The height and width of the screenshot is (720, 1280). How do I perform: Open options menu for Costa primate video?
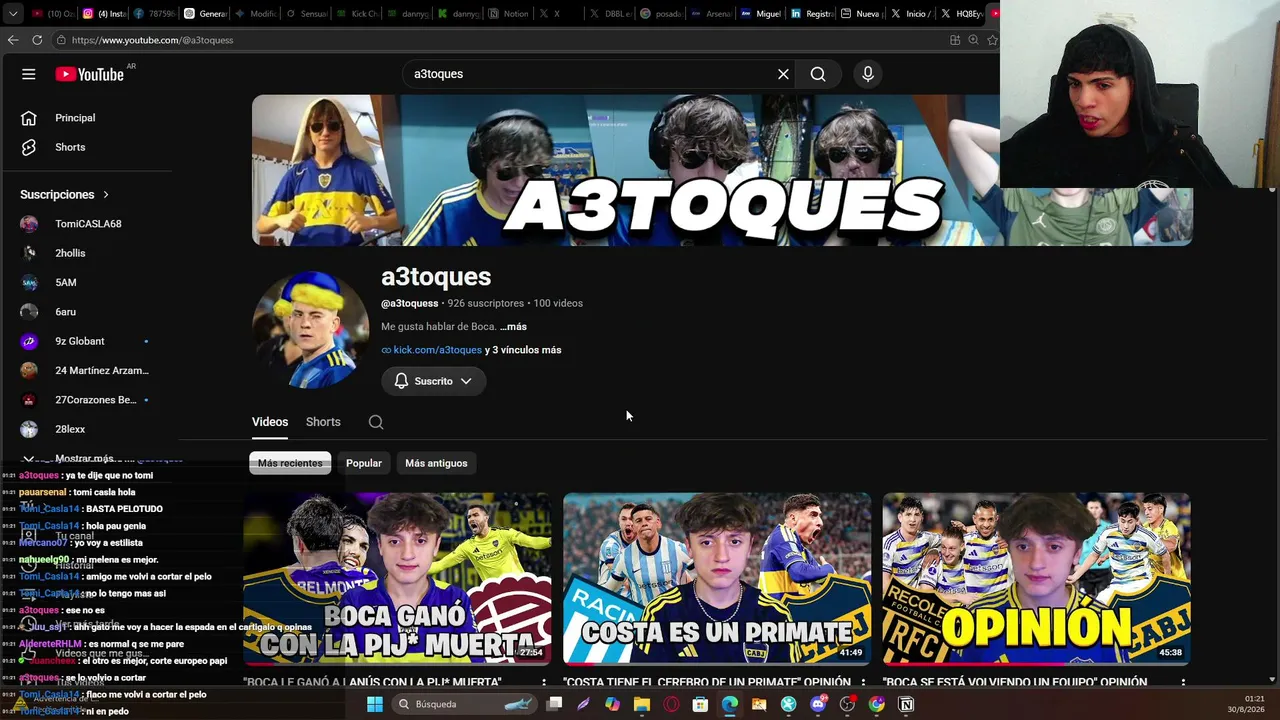tap(863, 683)
